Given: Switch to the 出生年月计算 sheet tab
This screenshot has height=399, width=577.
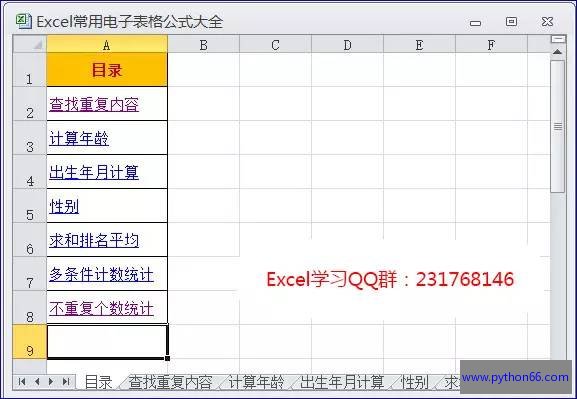Looking at the screenshot, I should click(x=342, y=382).
